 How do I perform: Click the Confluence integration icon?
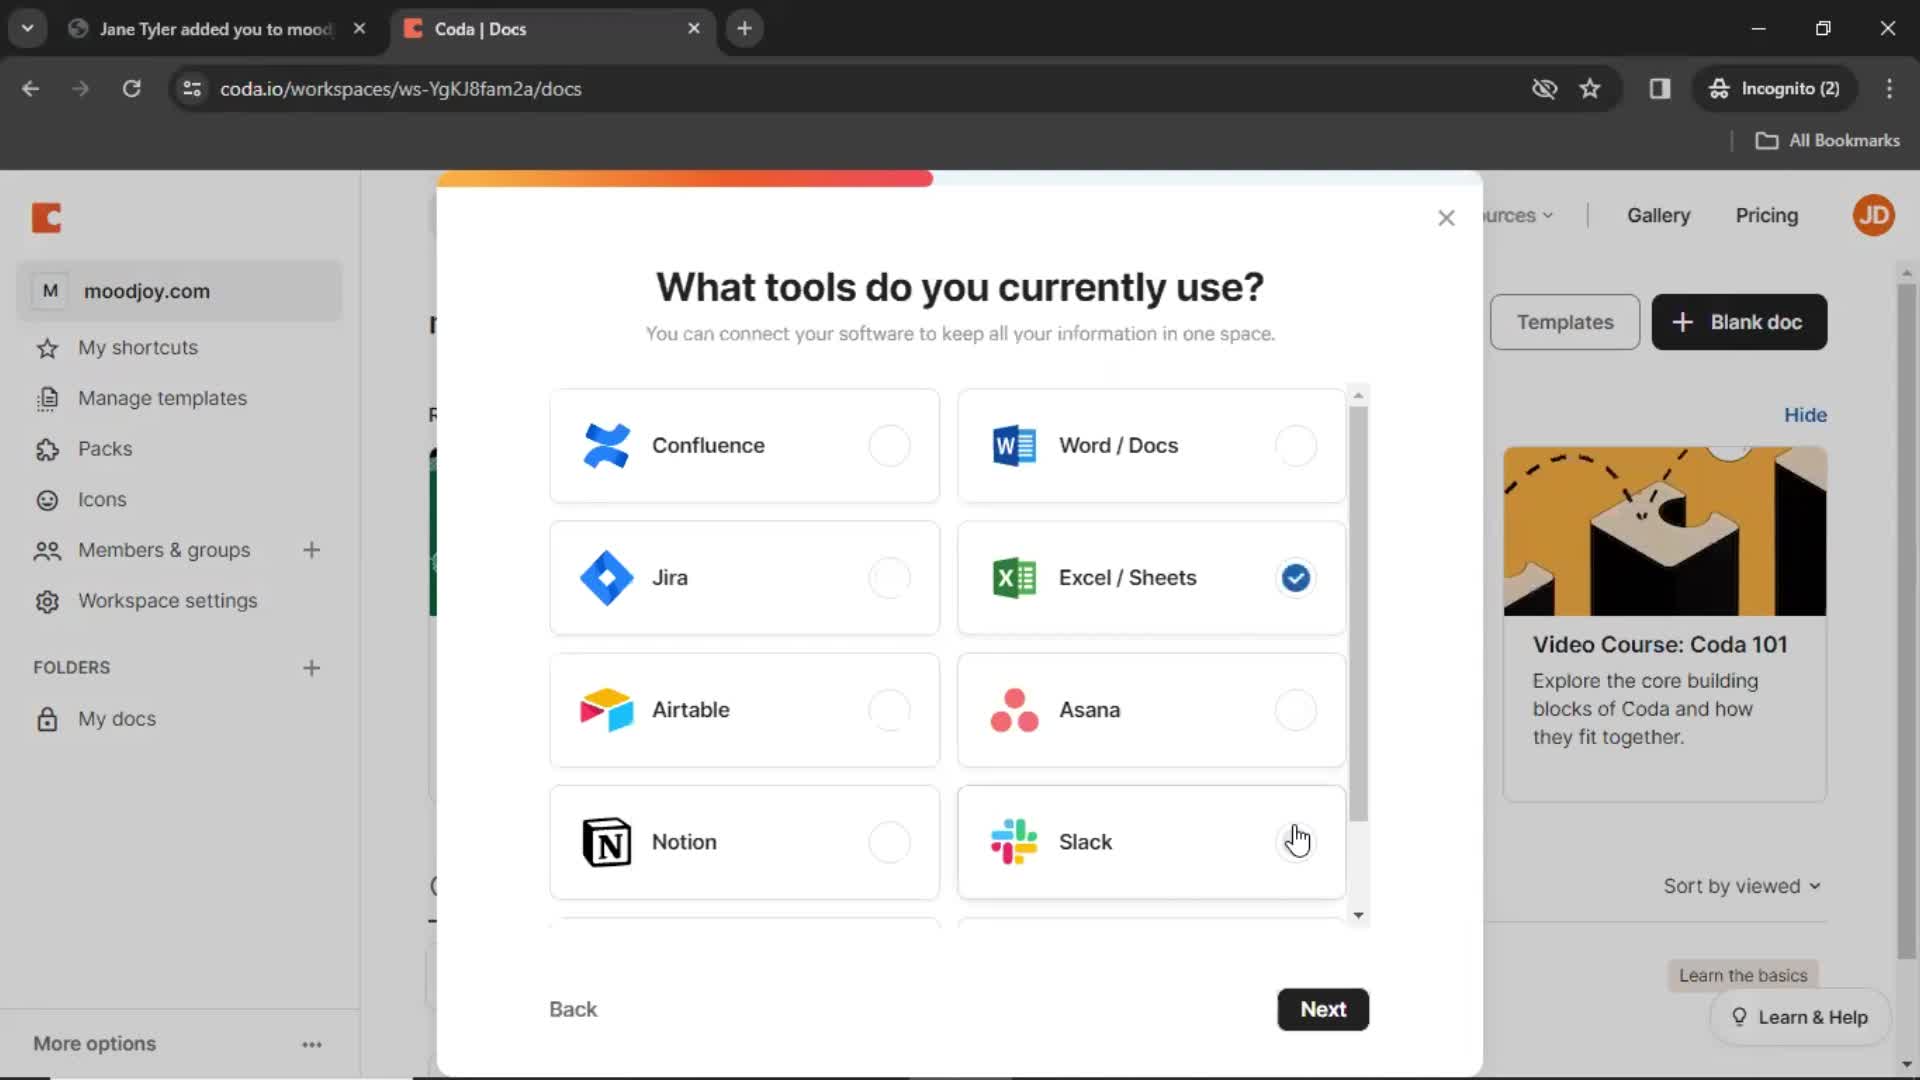[x=605, y=446]
